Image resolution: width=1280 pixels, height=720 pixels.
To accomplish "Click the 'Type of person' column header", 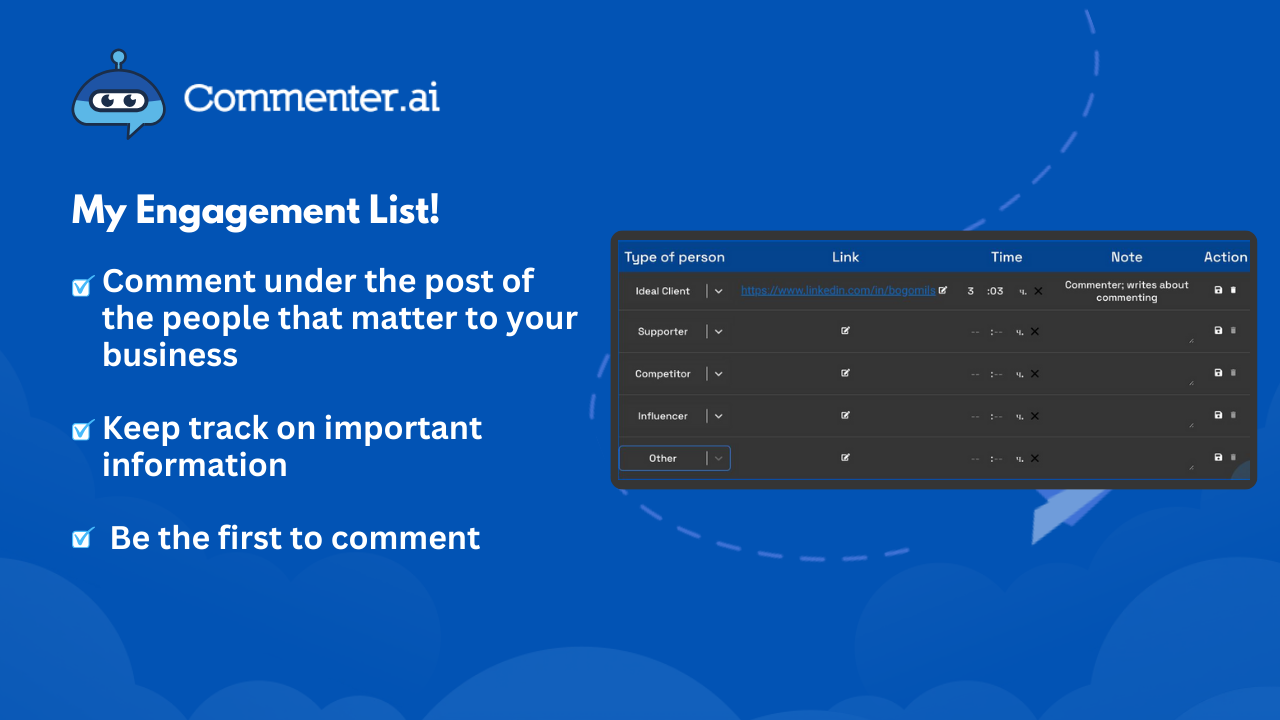I will 675,257.
